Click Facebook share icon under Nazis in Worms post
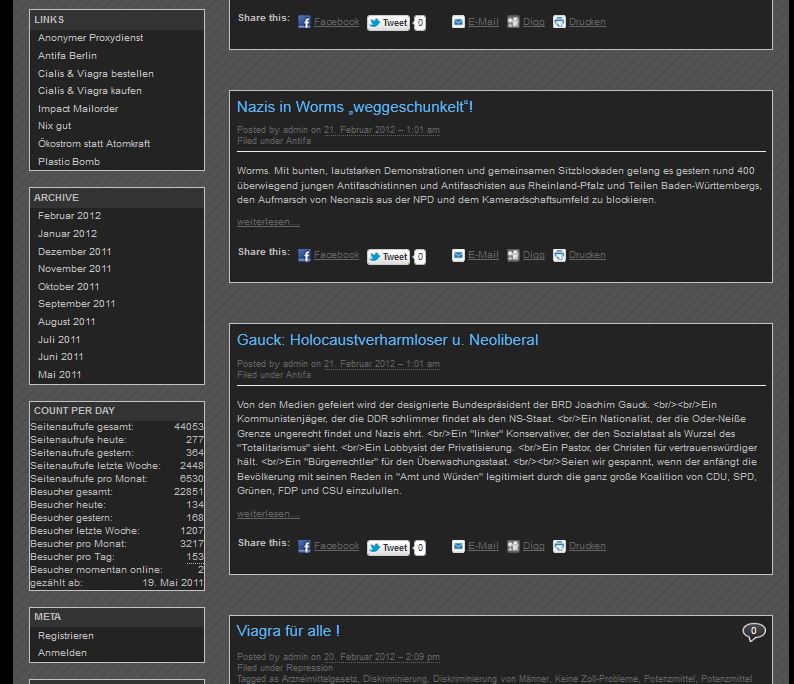 (x=304, y=256)
